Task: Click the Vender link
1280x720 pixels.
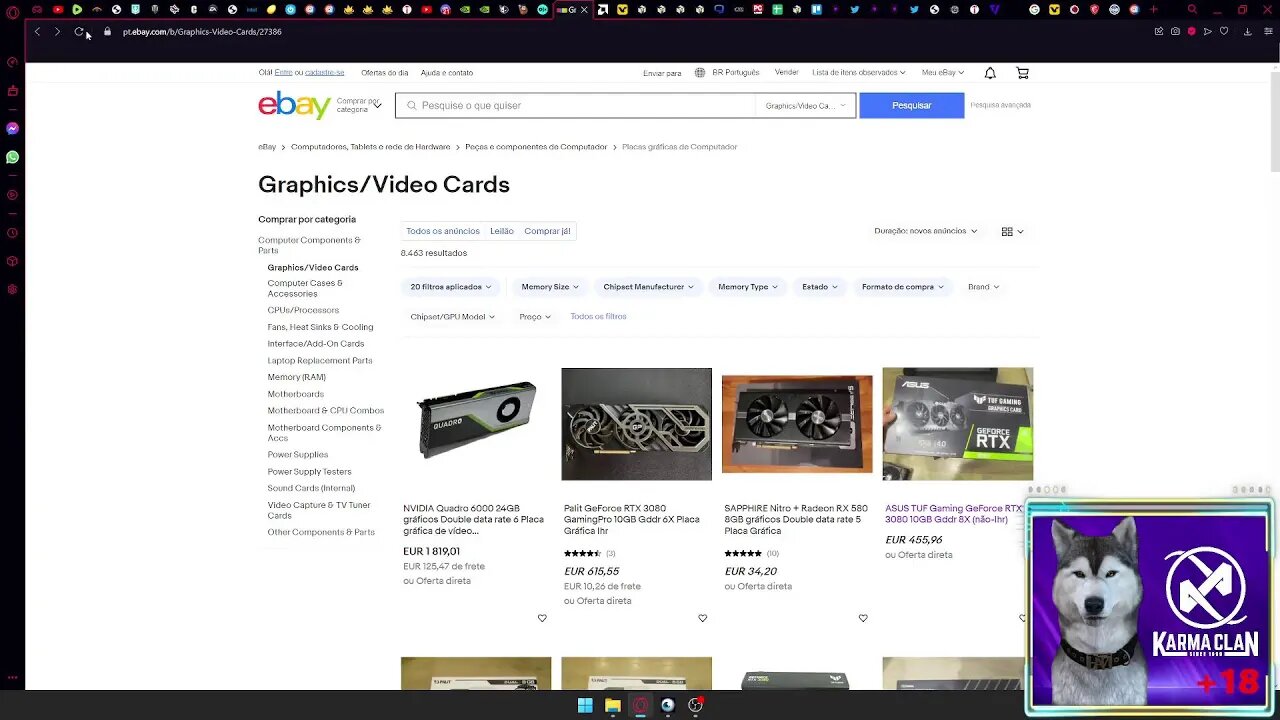Action: 787,73
